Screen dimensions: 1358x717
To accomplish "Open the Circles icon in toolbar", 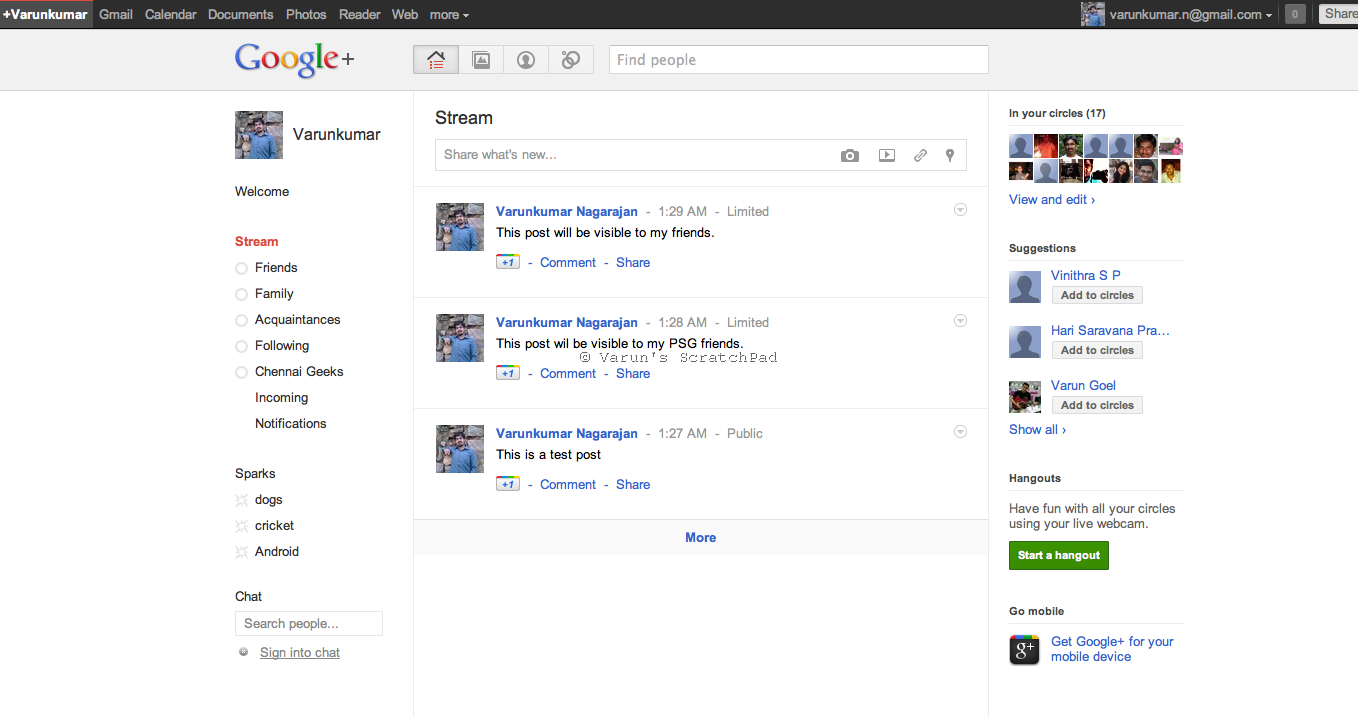I will point(571,60).
